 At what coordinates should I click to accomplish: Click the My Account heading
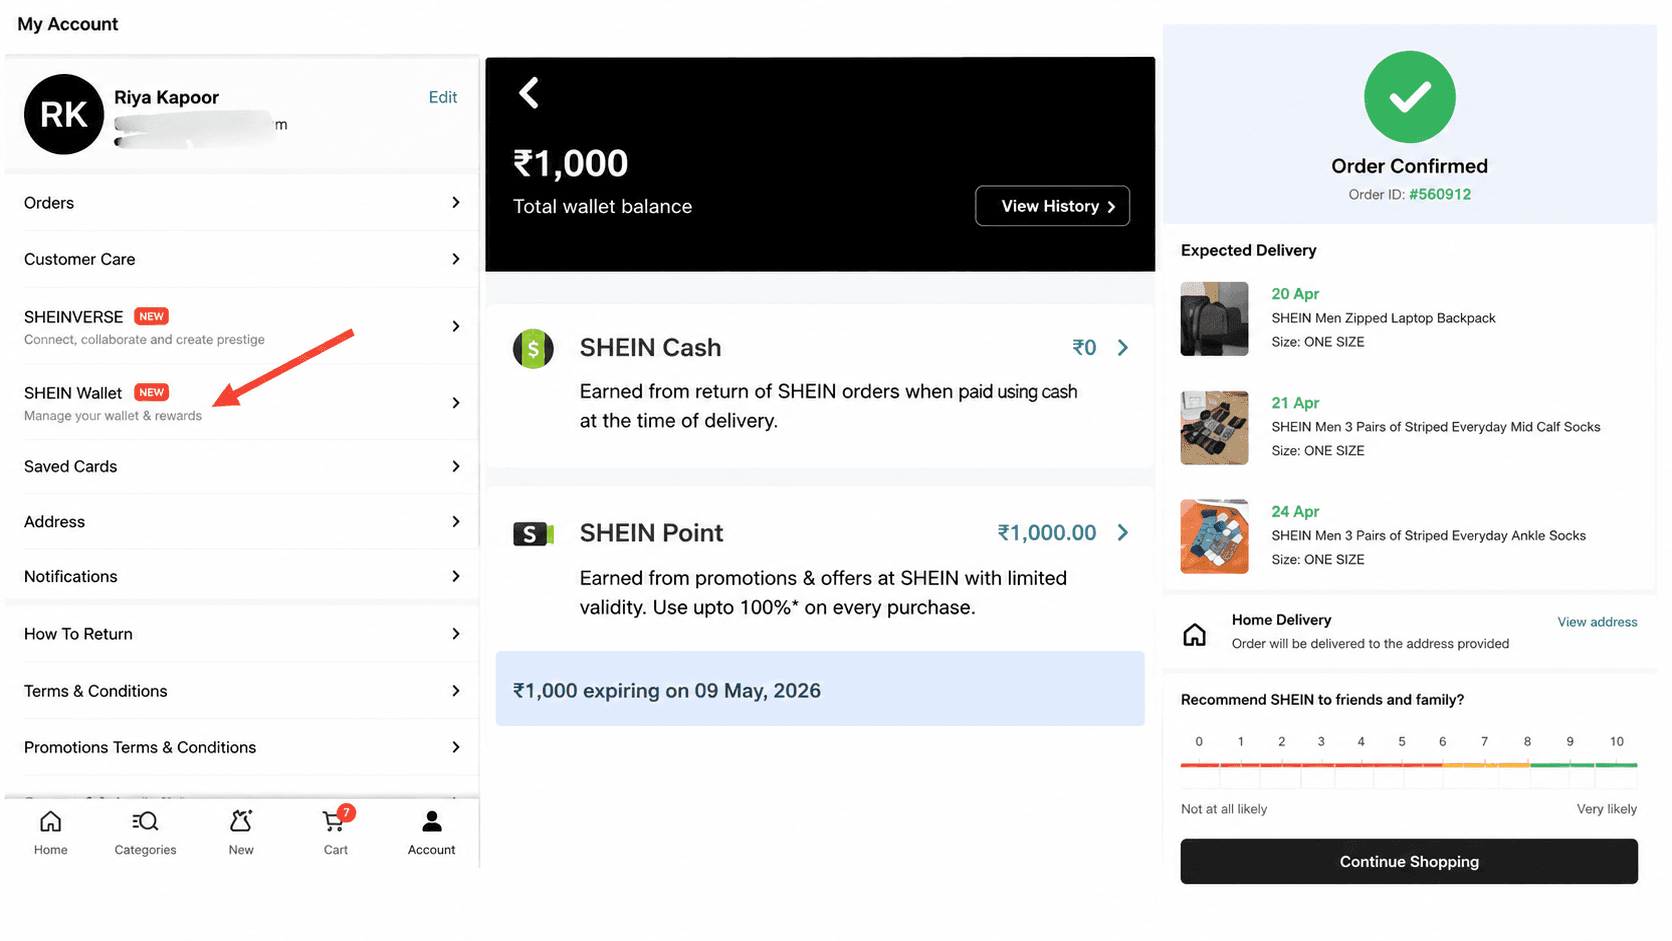tap(67, 24)
